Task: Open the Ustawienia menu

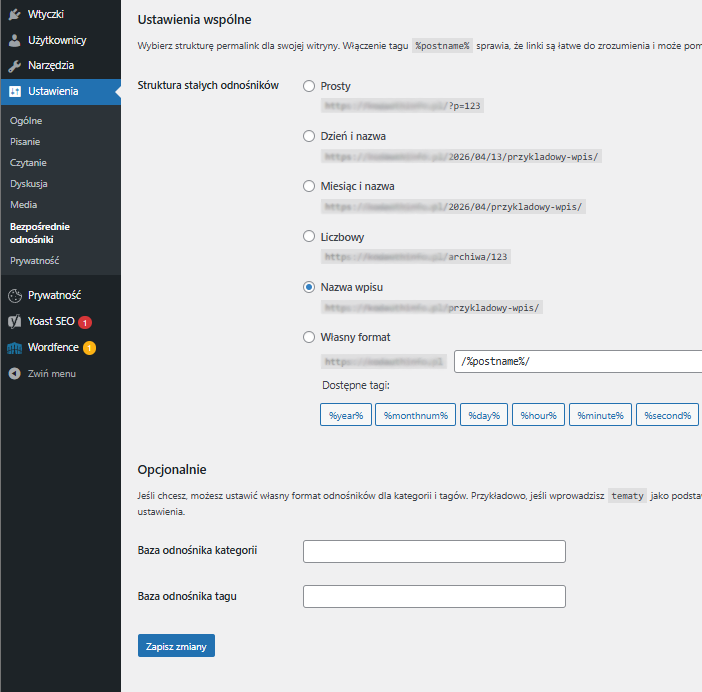Action: [60, 92]
